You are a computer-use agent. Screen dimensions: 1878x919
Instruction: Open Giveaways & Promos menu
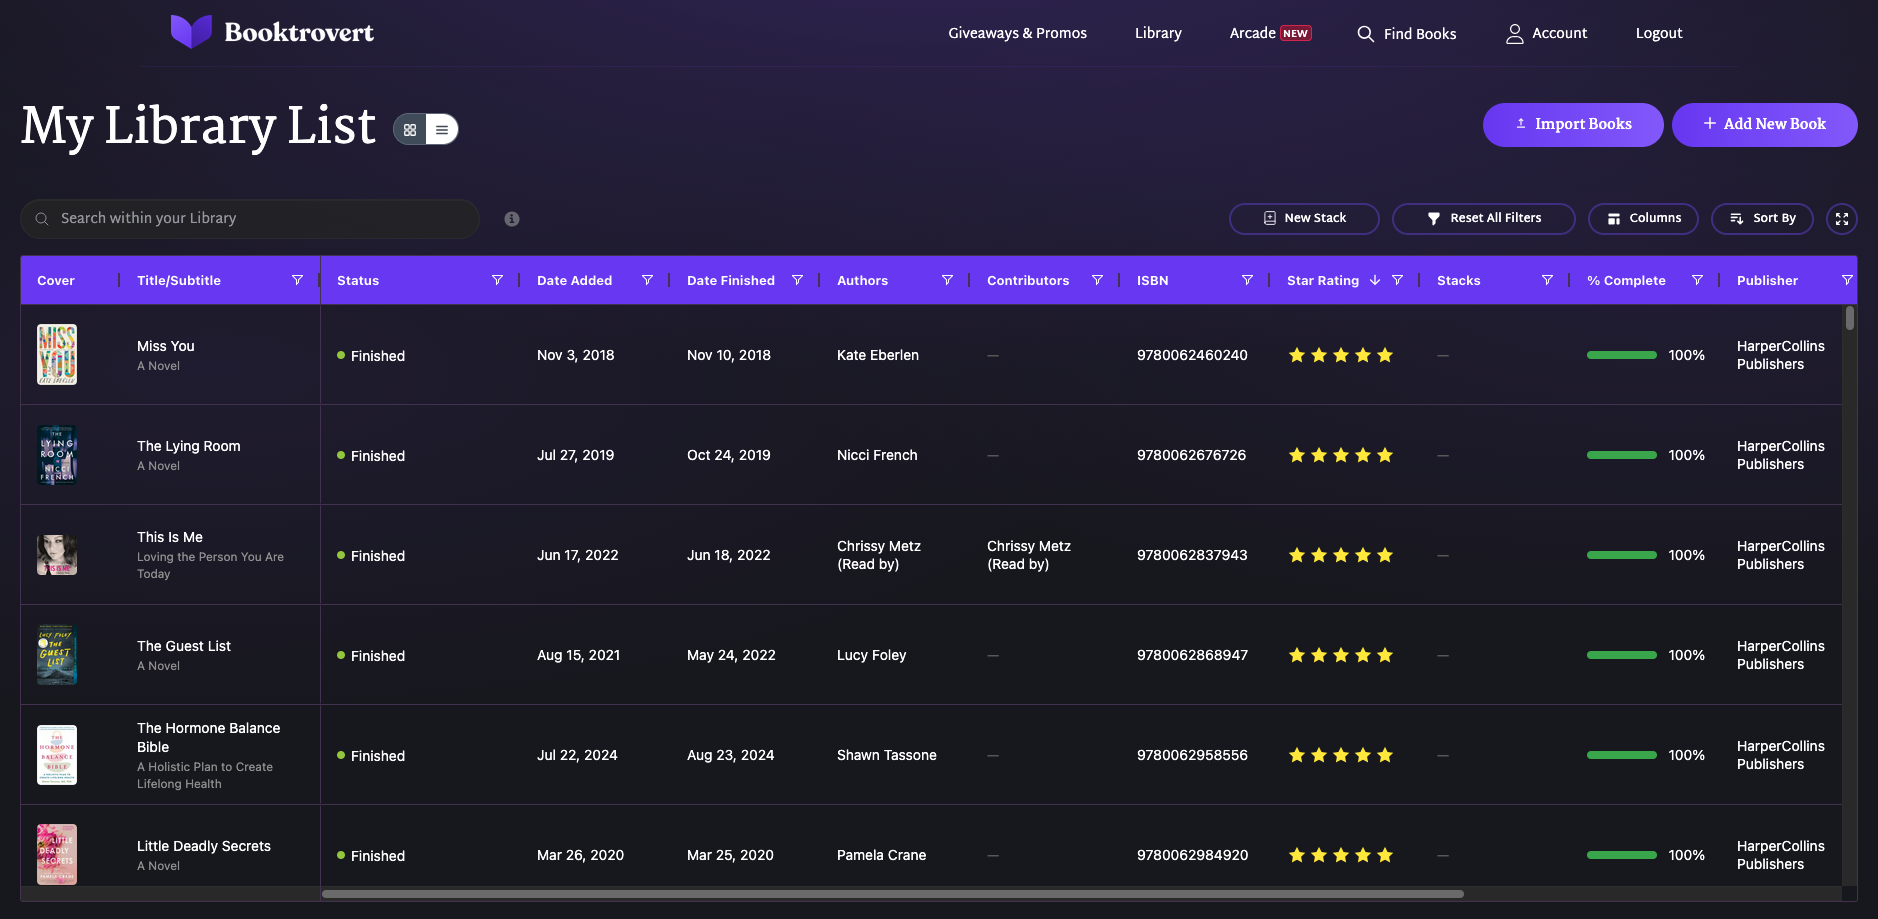1017,33
